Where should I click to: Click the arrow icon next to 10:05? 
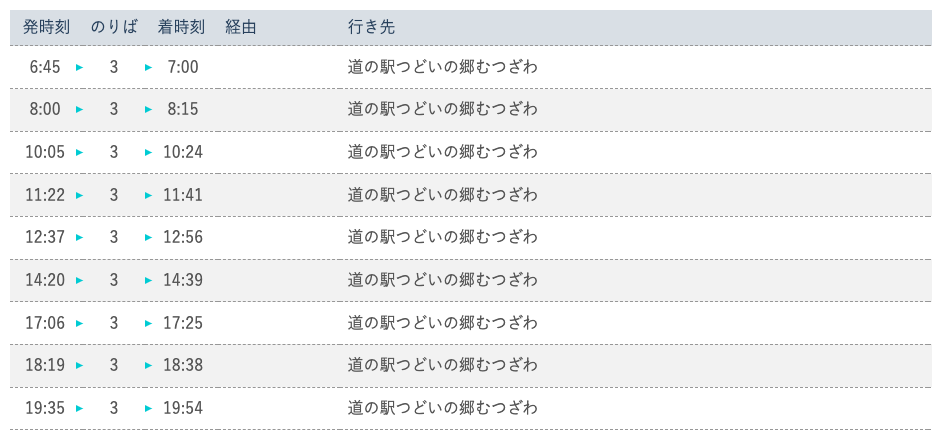pyautogui.click(x=80, y=153)
